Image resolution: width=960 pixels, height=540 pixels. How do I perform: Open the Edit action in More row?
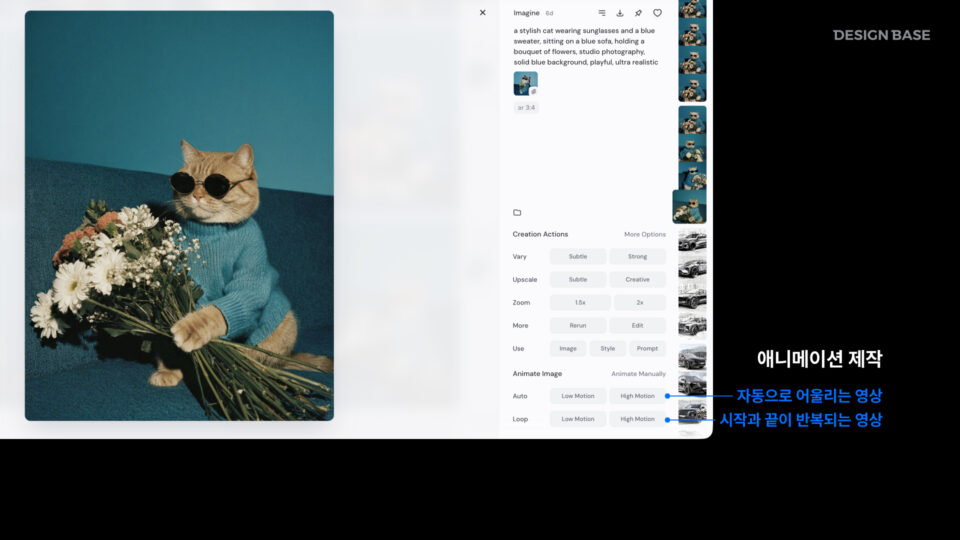coord(637,325)
